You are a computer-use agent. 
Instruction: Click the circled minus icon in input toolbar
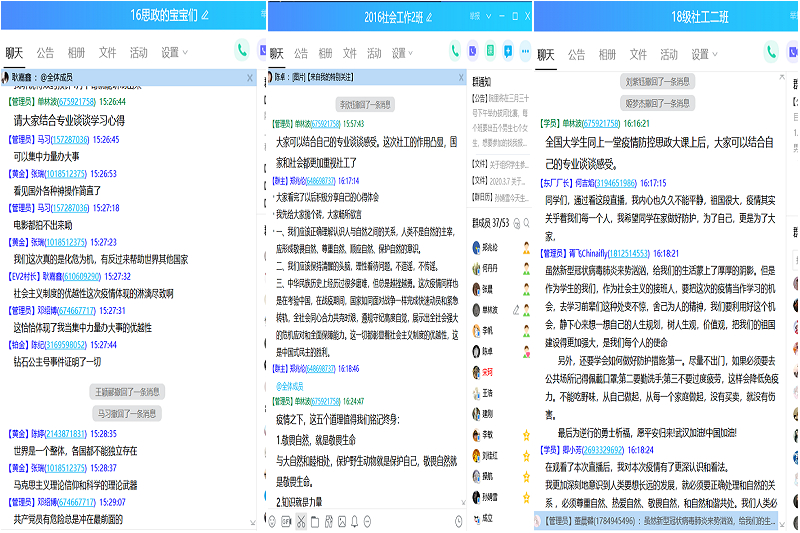coord(367,521)
